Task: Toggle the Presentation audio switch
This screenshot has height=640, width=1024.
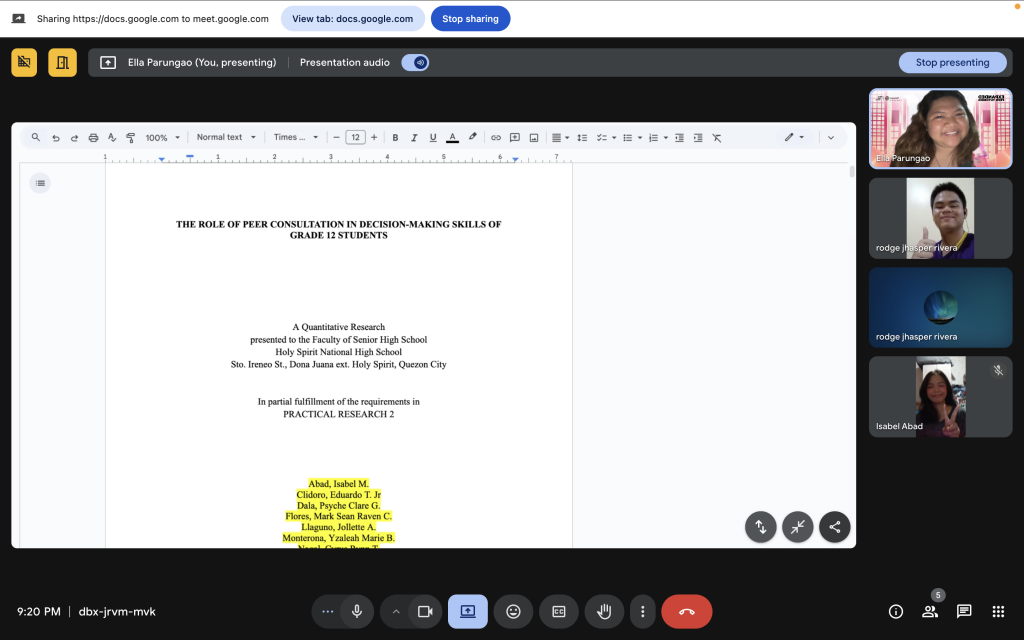Action: tap(415, 62)
